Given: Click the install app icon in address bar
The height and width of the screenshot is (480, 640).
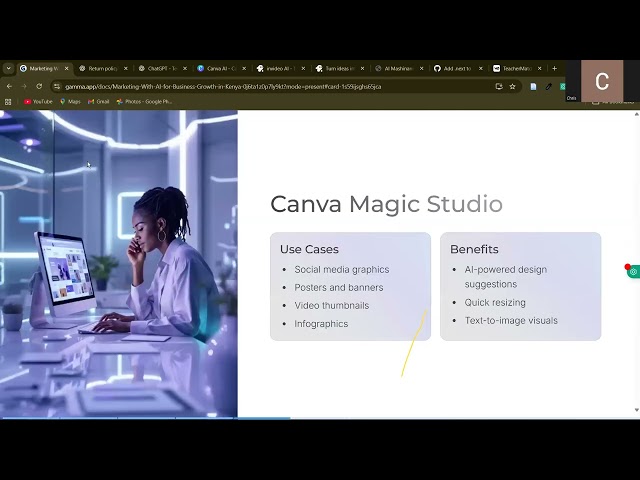Looking at the screenshot, I should [499, 87].
